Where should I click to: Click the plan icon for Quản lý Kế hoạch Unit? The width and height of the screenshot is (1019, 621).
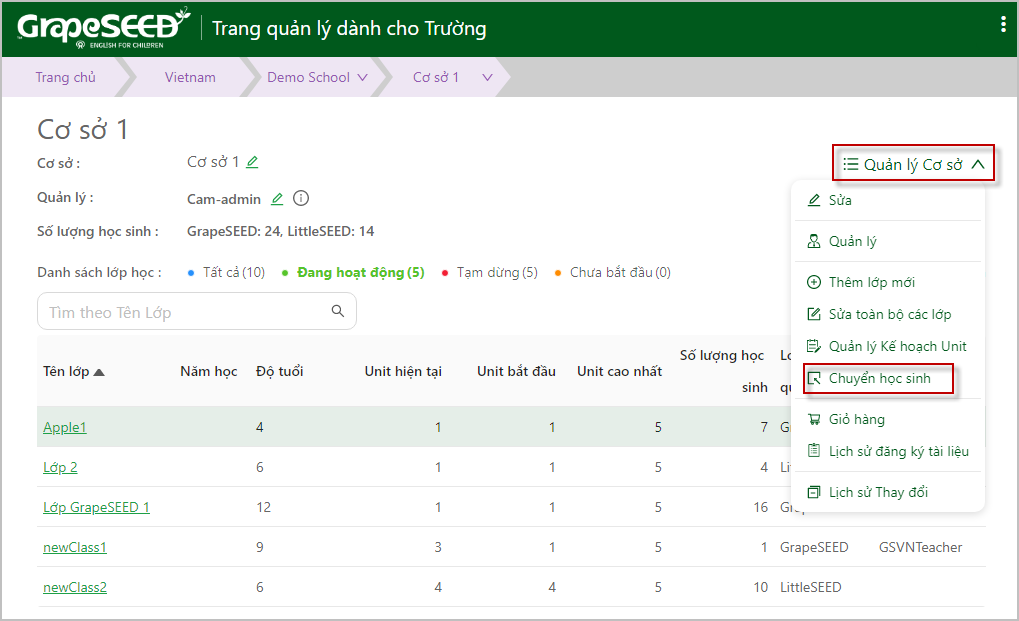coord(814,346)
